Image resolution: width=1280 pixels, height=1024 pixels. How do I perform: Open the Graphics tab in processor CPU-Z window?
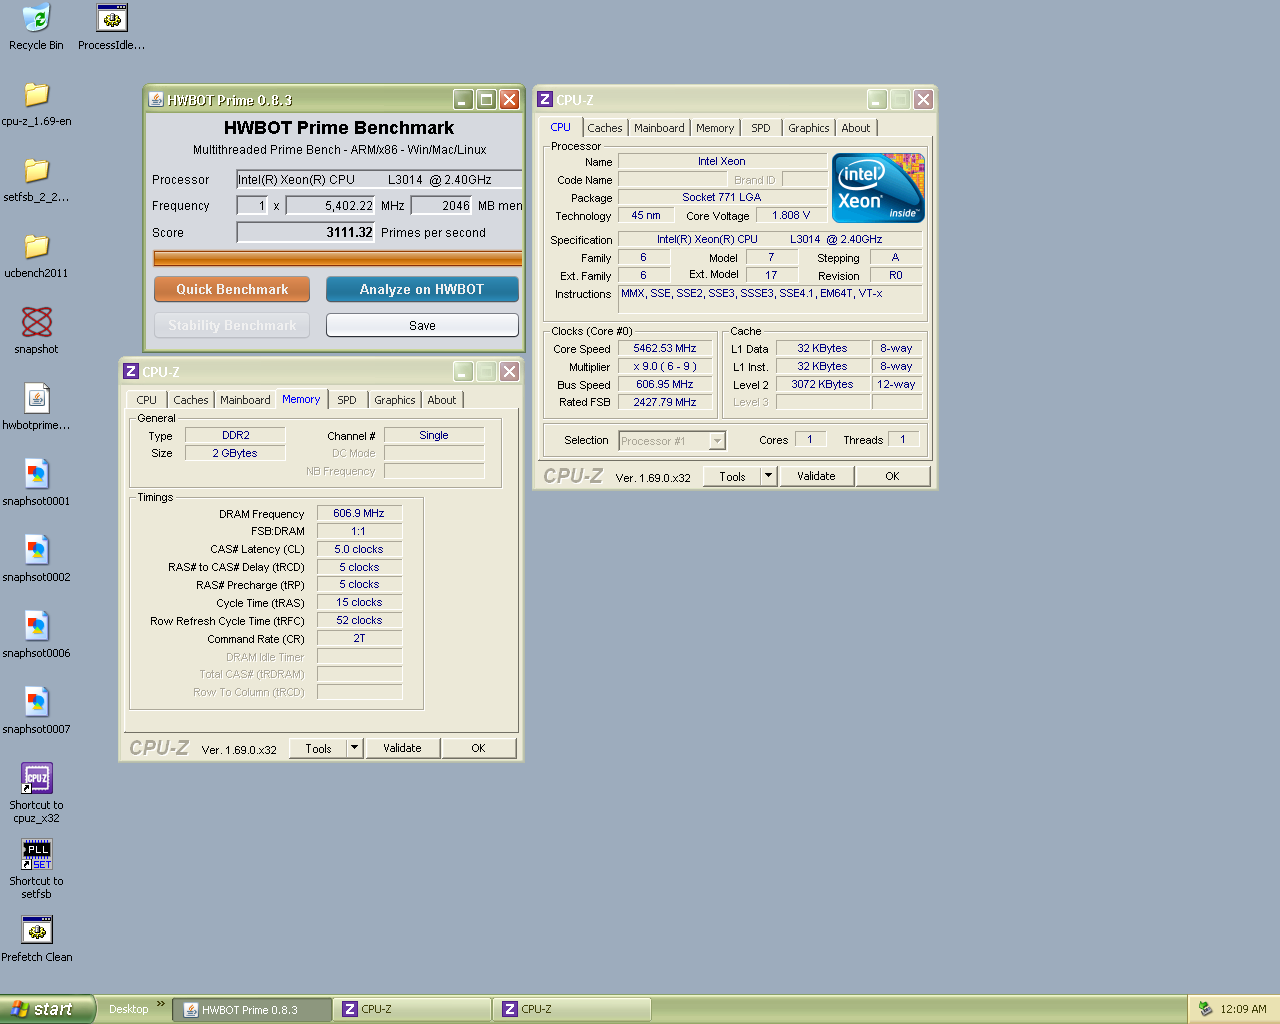click(808, 128)
